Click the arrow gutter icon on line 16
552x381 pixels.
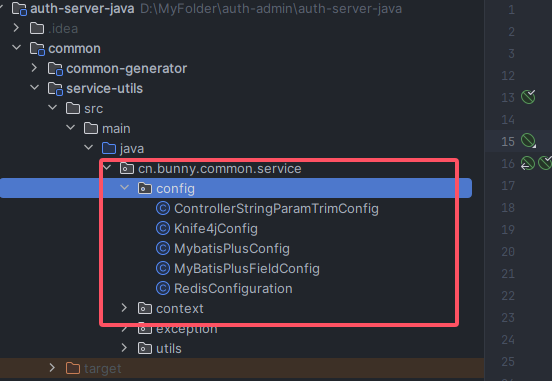point(528,163)
